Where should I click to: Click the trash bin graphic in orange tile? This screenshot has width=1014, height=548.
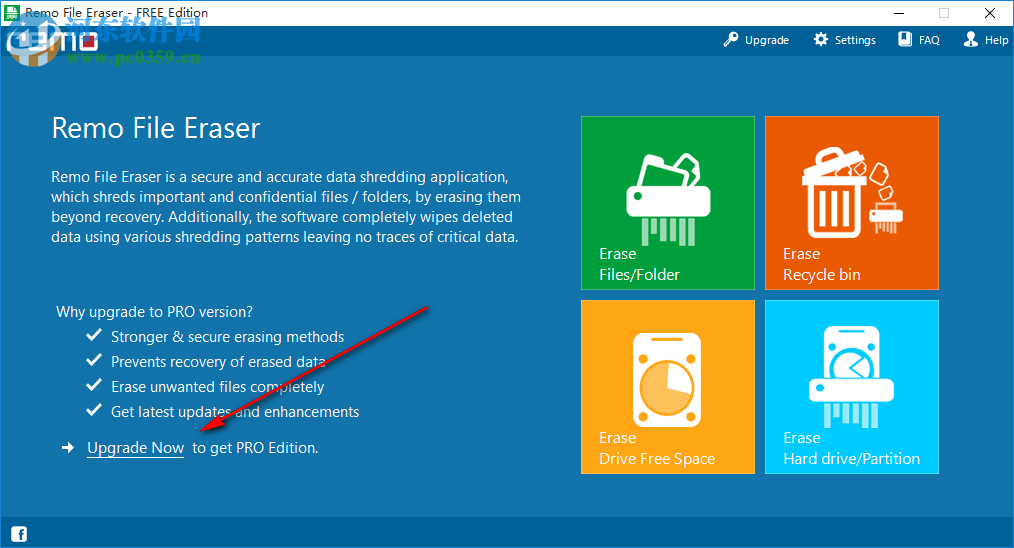834,193
